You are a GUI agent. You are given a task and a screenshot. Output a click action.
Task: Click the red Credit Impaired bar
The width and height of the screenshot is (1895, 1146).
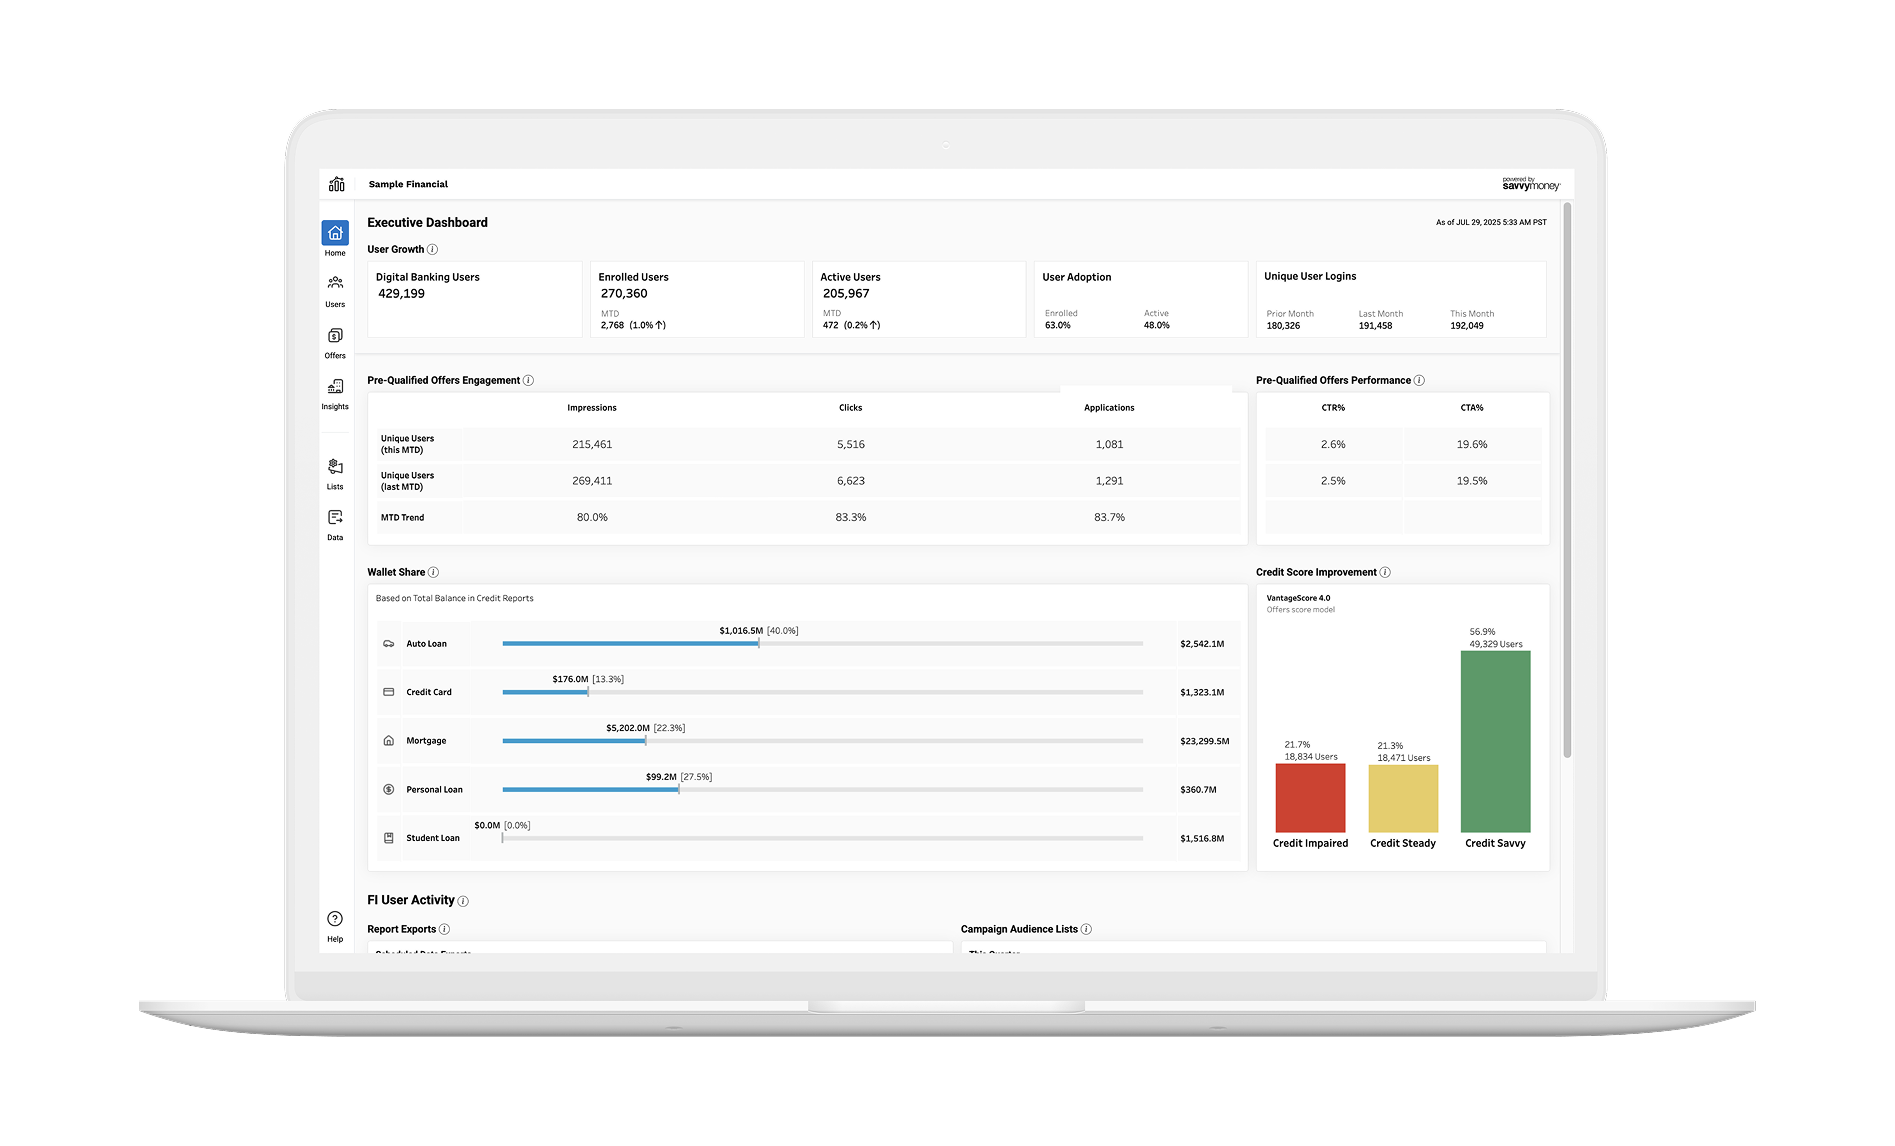point(1310,798)
